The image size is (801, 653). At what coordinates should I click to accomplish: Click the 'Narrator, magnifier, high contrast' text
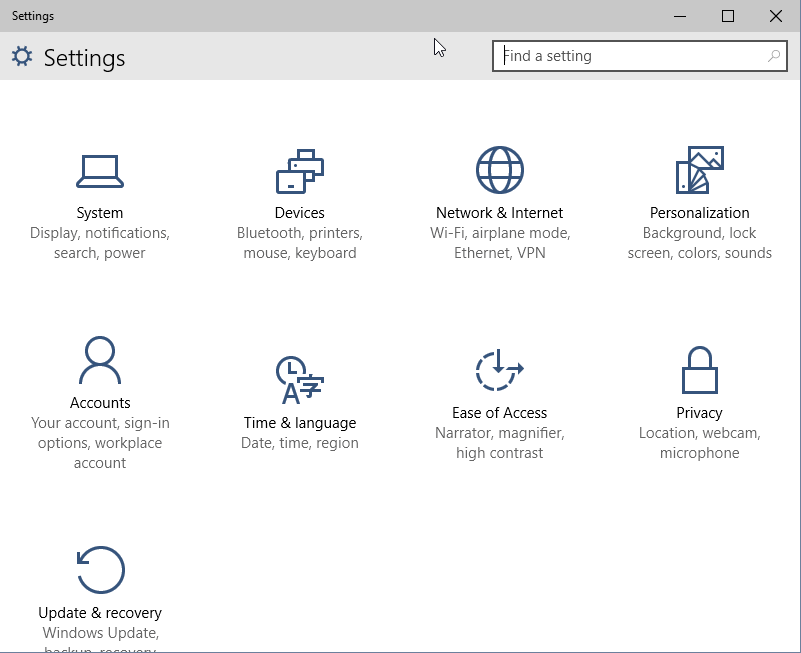point(500,443)
